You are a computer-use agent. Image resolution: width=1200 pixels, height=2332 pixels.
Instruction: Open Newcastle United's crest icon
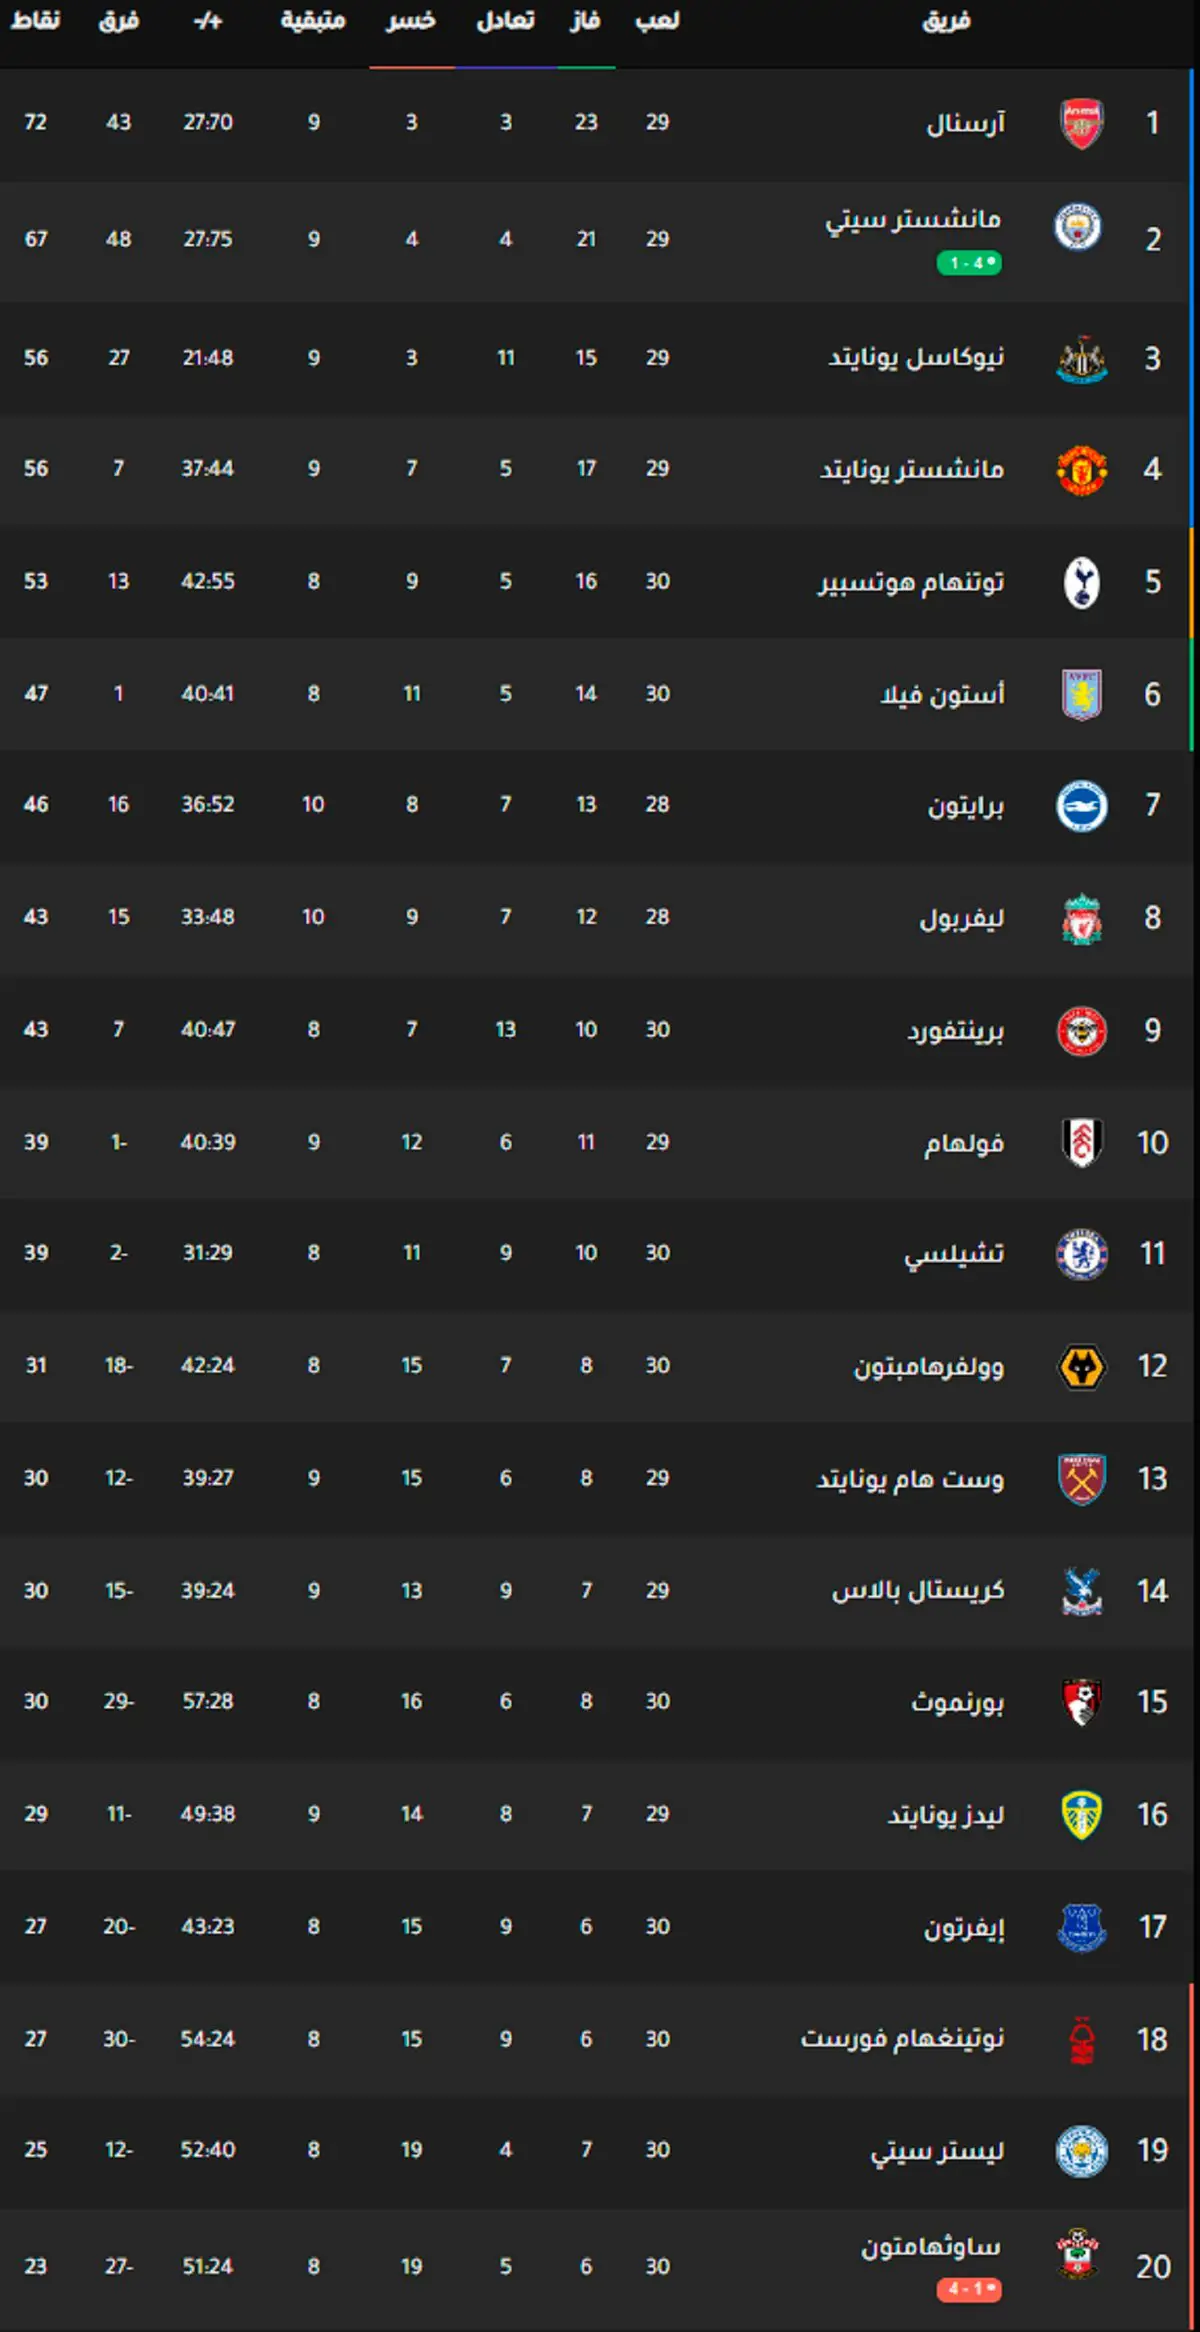(1081, 358)
